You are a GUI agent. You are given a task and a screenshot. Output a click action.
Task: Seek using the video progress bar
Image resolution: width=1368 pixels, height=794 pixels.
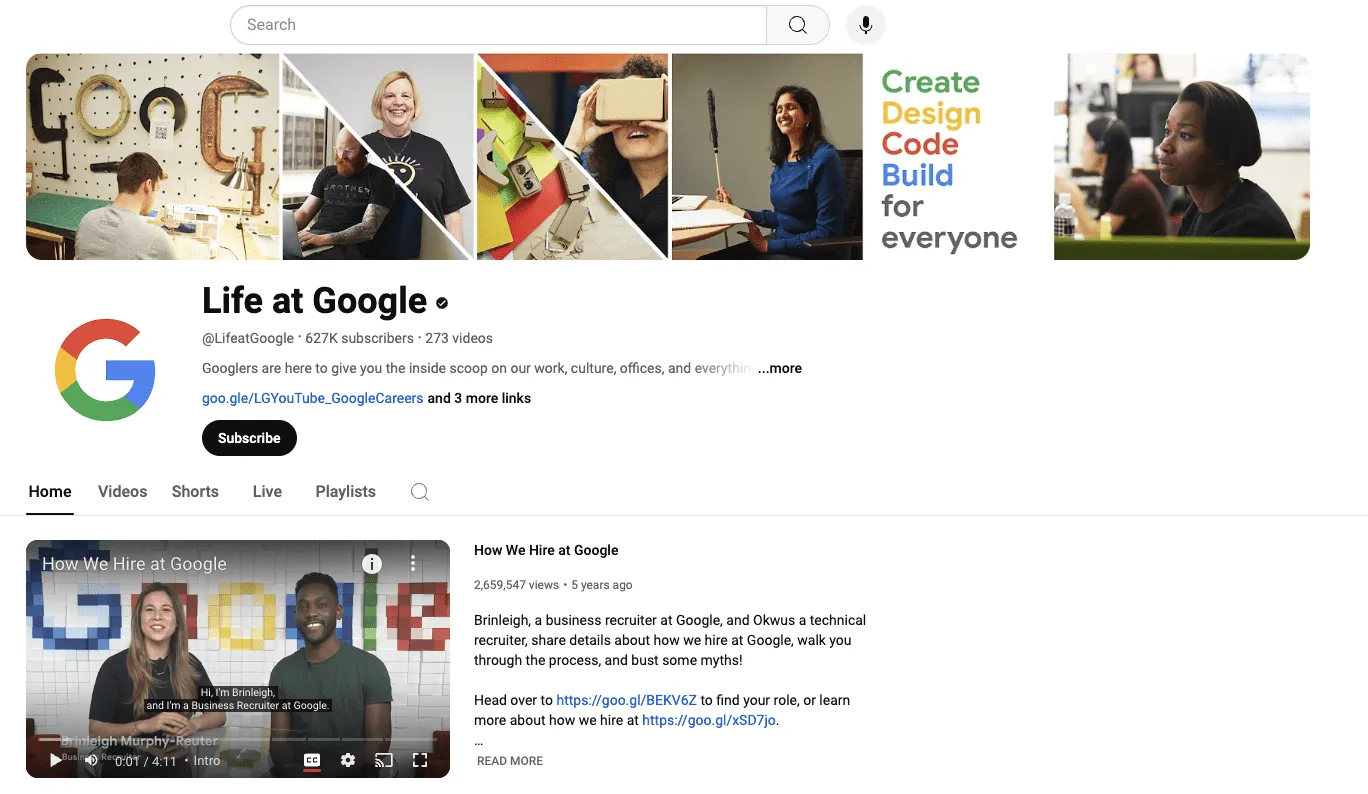pos(238,740)
